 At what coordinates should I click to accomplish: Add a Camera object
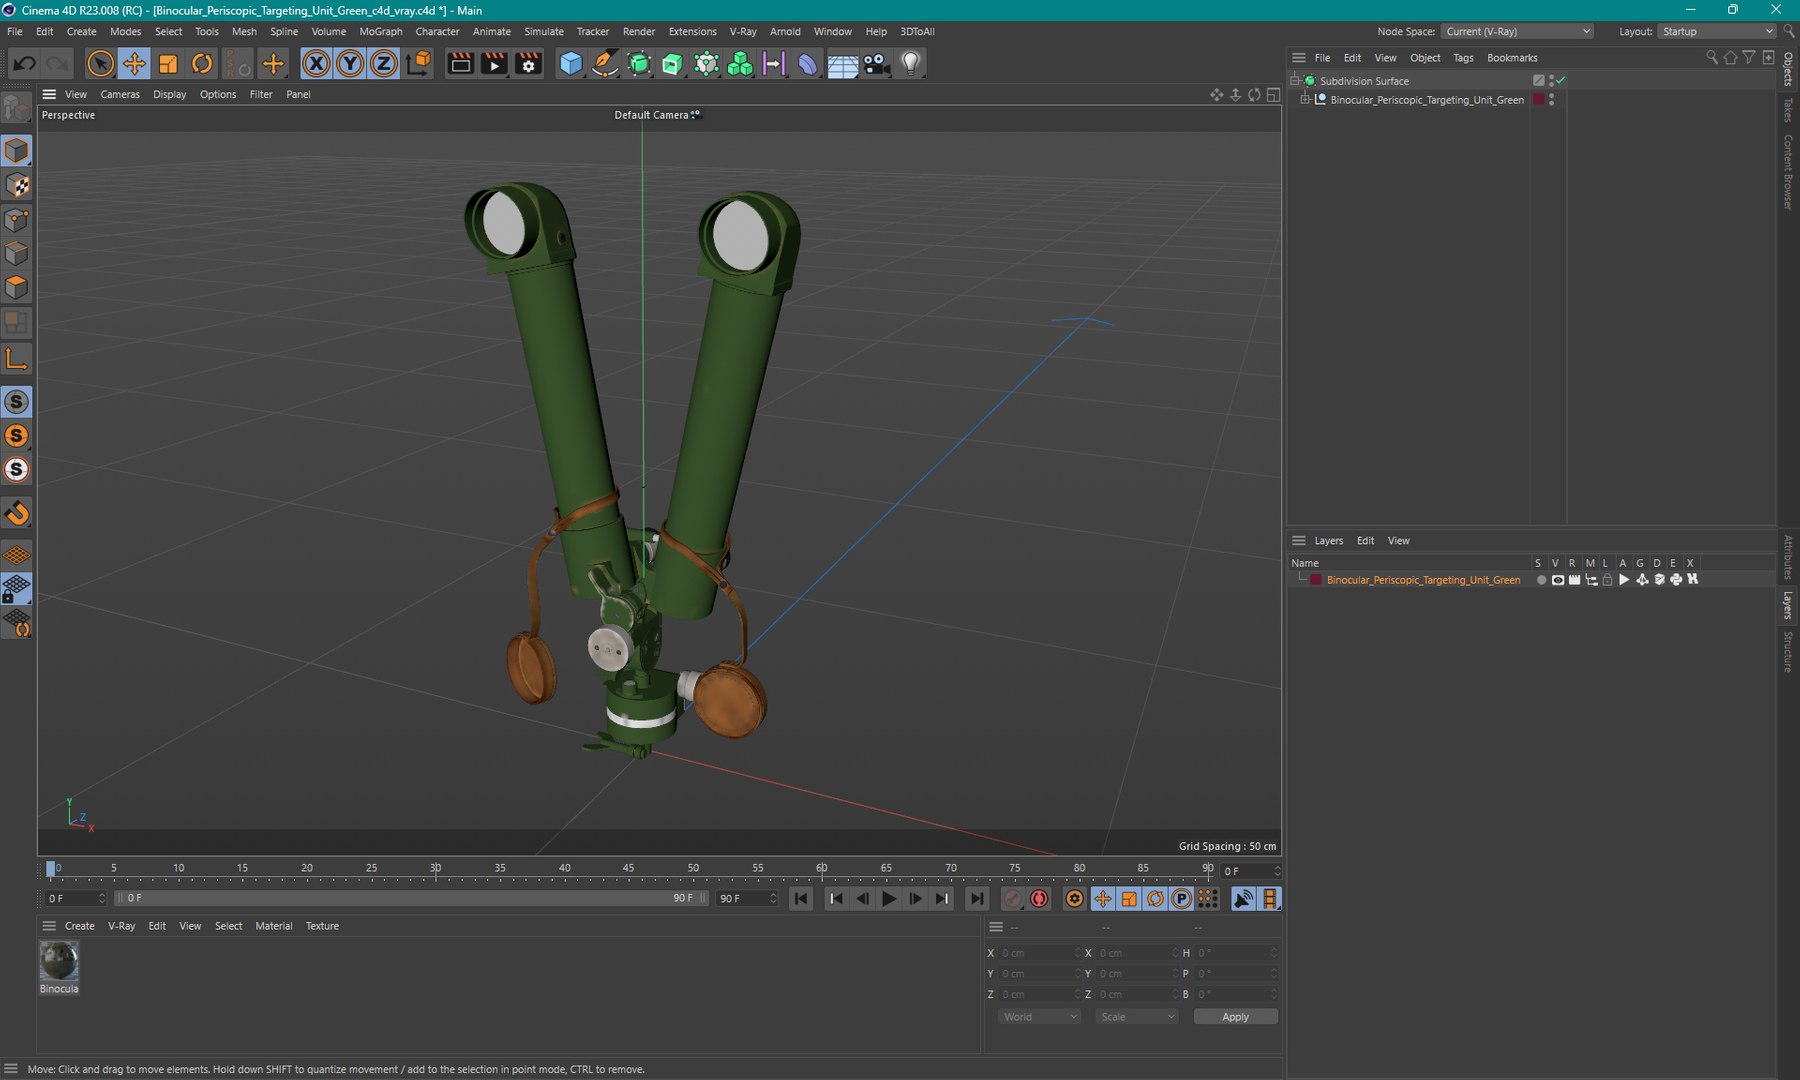pyautogui.click(x=876, y=64)
